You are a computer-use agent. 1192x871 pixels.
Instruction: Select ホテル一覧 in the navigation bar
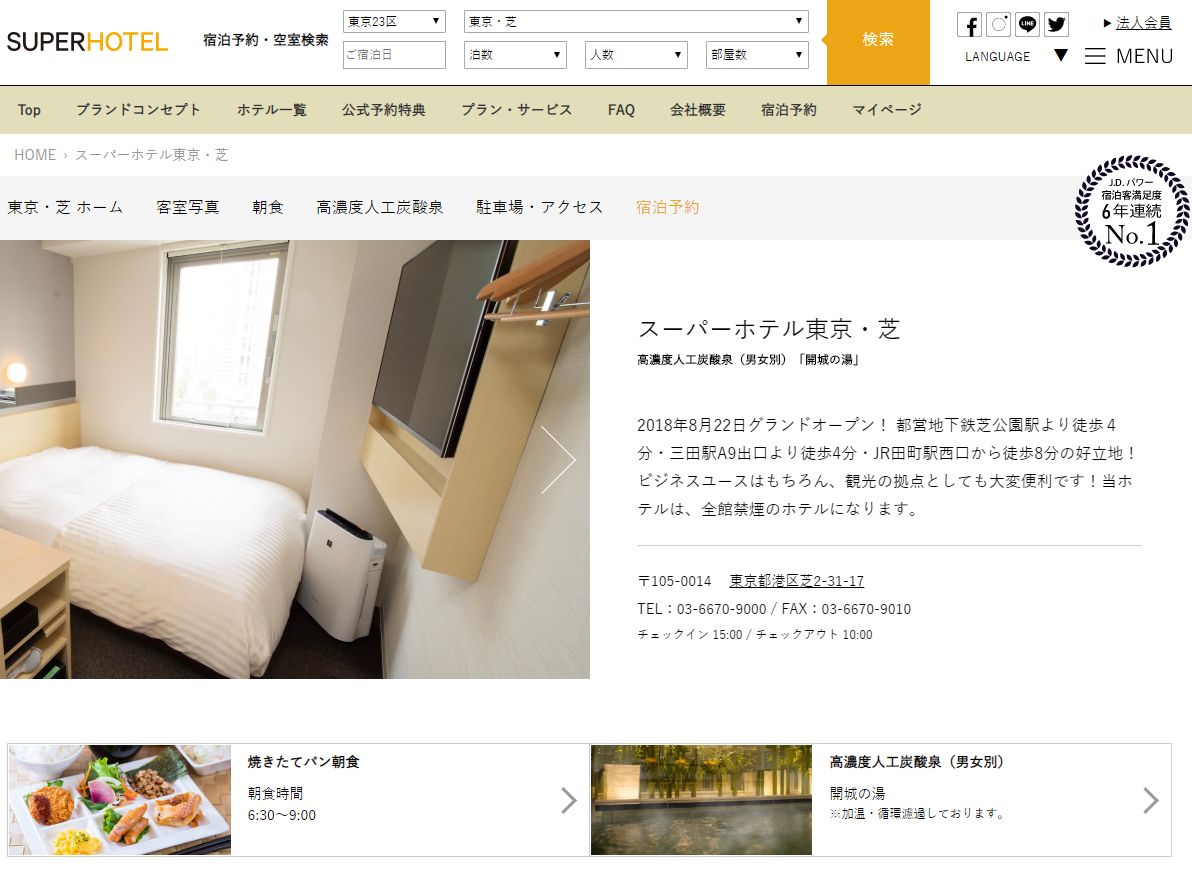(x=271, y=109)
